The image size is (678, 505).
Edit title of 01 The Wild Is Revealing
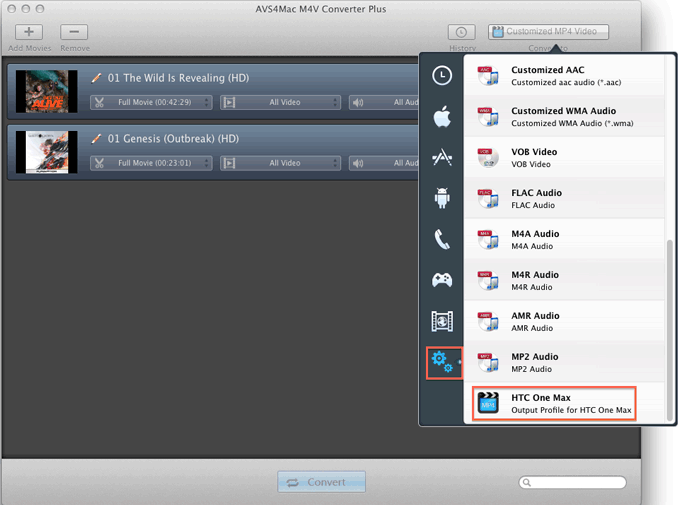coord(96,78)
